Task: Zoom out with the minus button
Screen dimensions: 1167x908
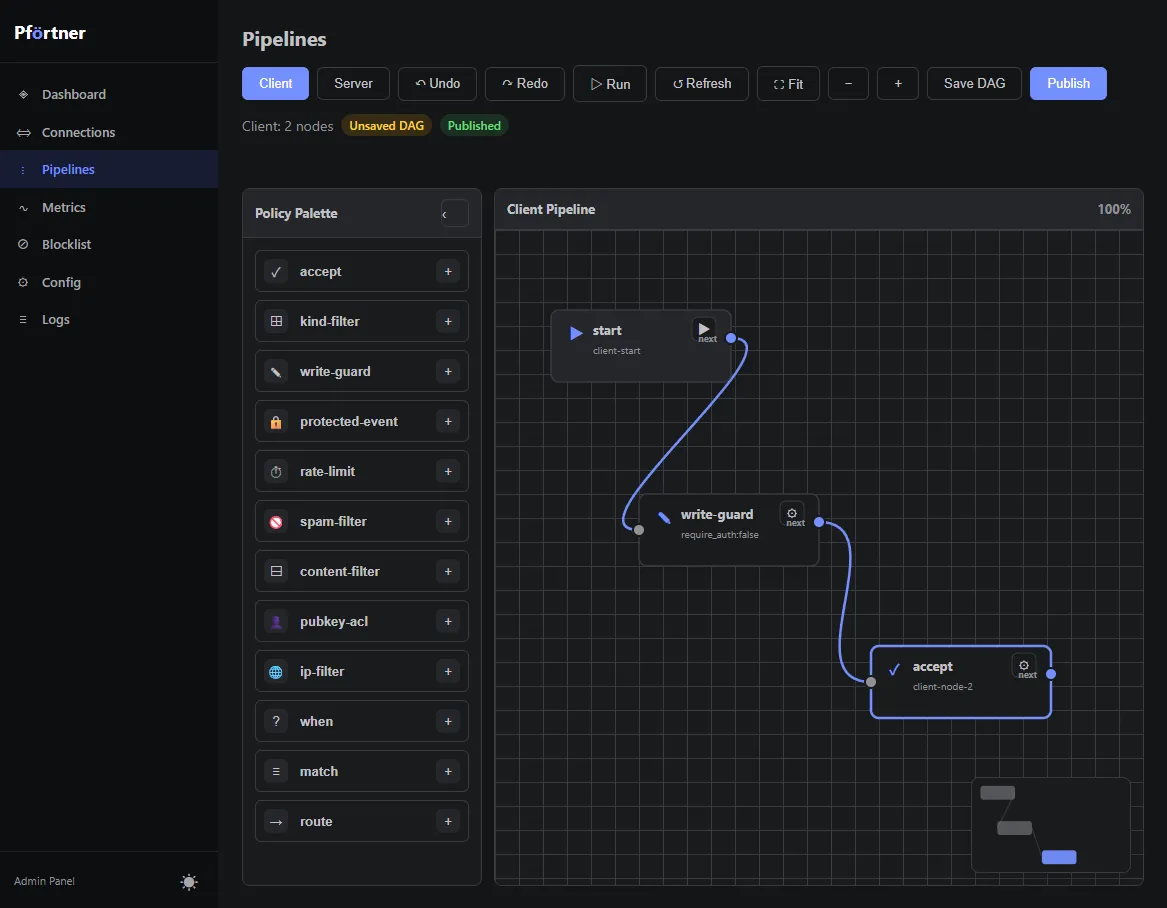Action: tap(848, 83)
